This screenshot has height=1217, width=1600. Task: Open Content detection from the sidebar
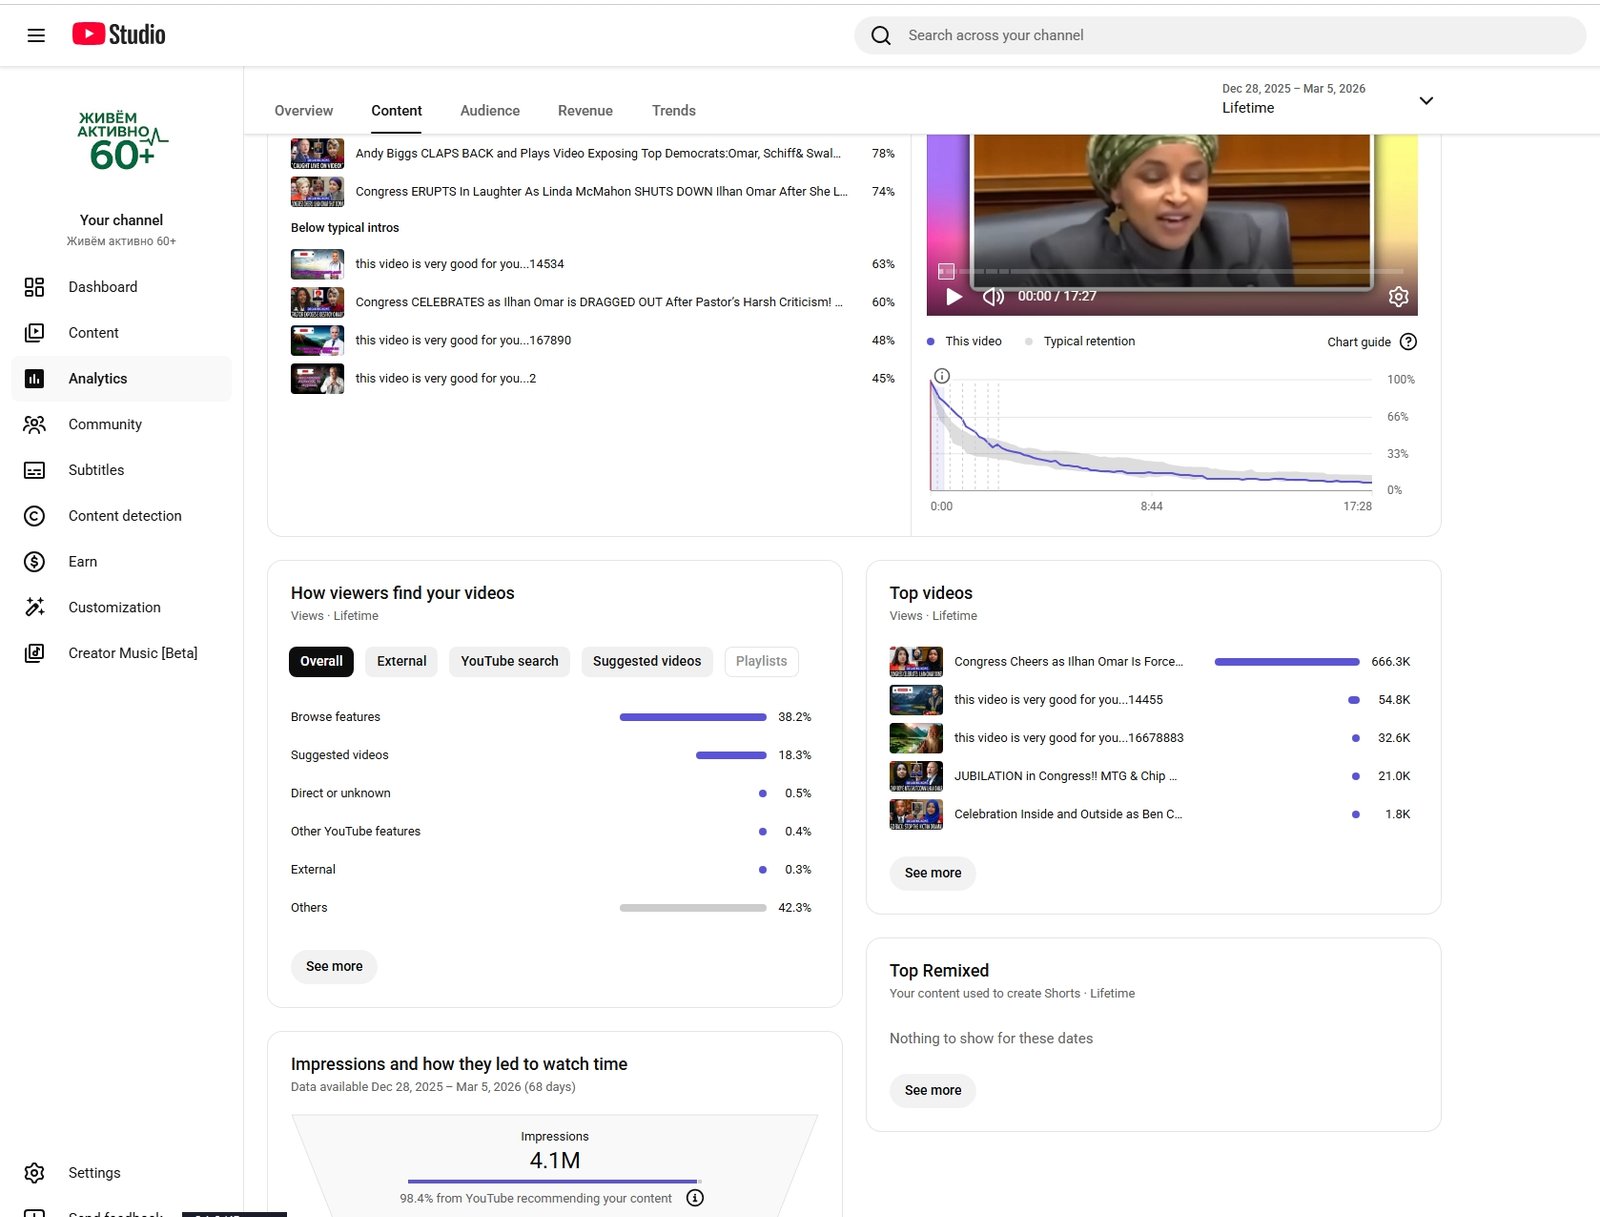coord(124,516)
